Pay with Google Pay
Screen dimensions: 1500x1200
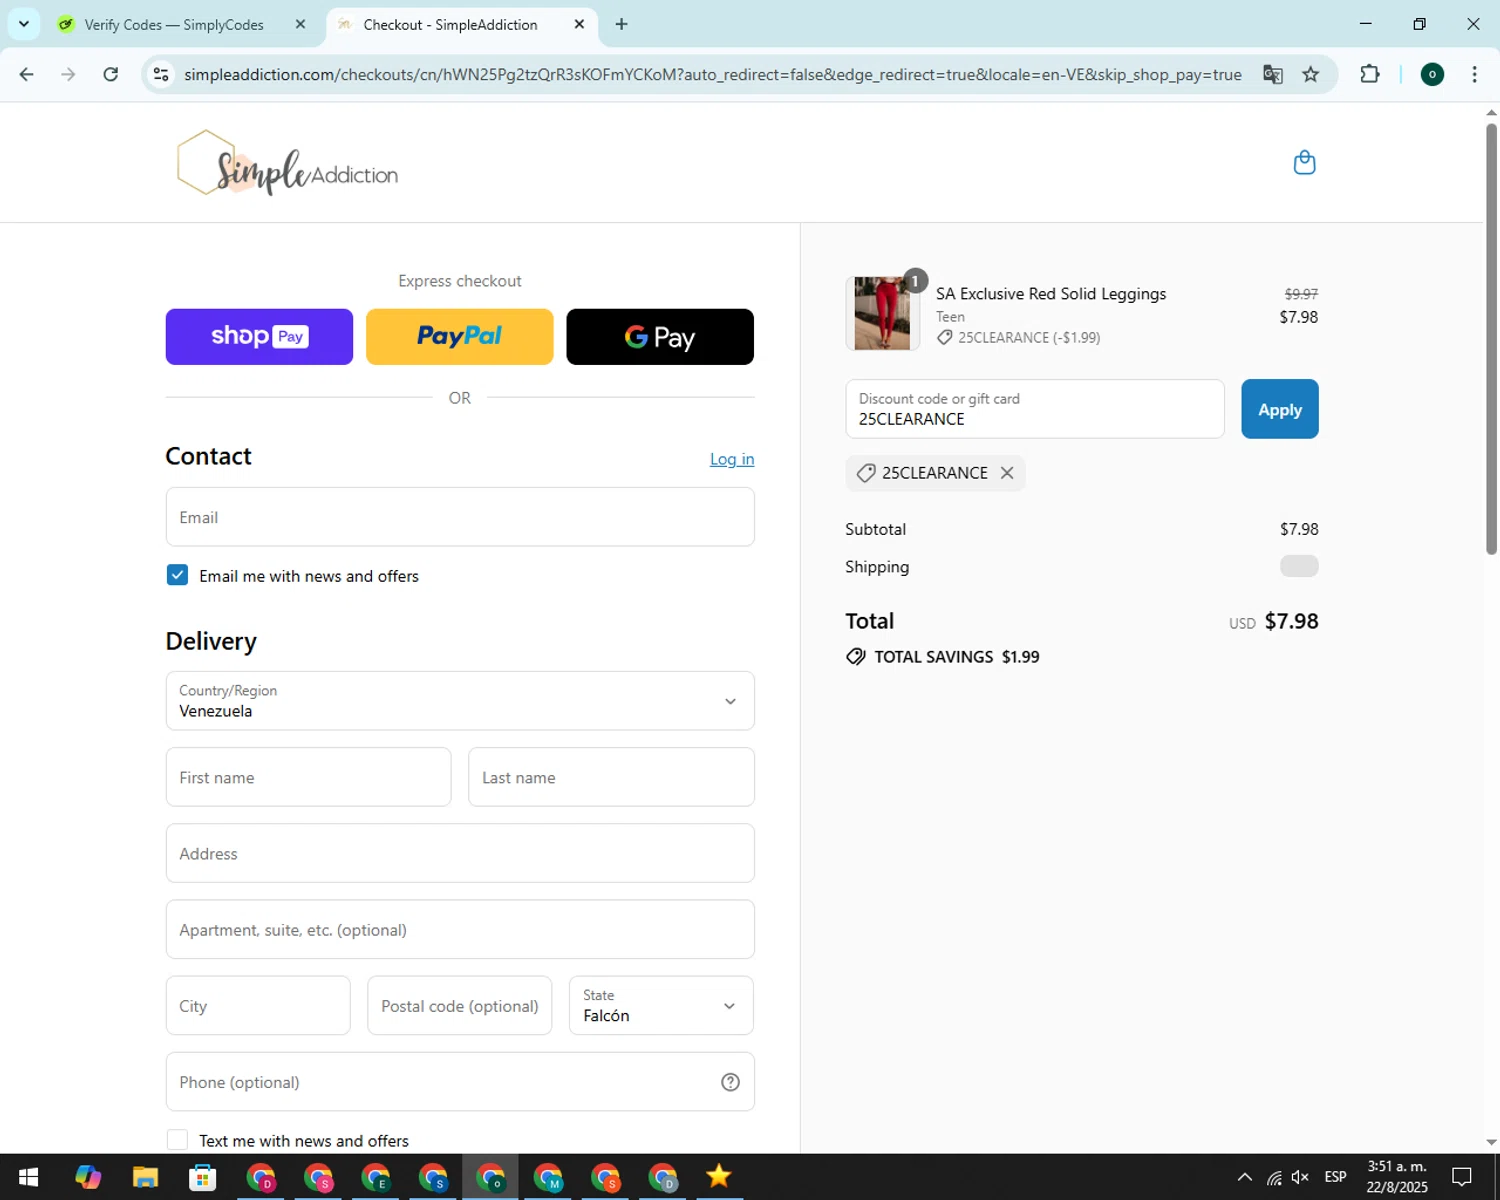[x=660, y=337]
